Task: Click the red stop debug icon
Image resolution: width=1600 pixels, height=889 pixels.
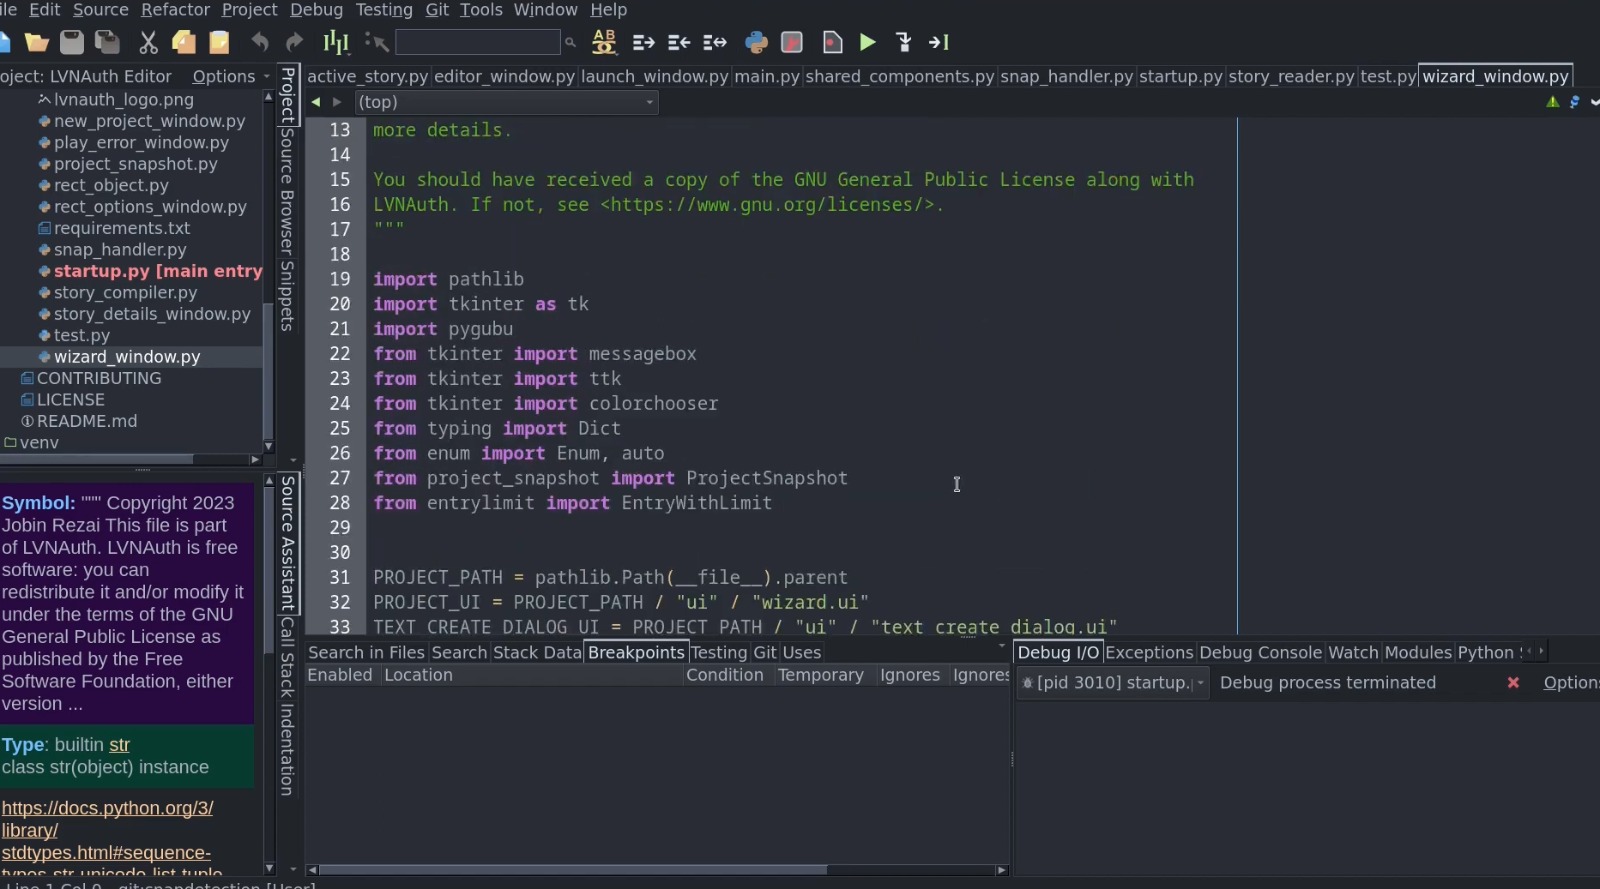Action: point(792,42)
